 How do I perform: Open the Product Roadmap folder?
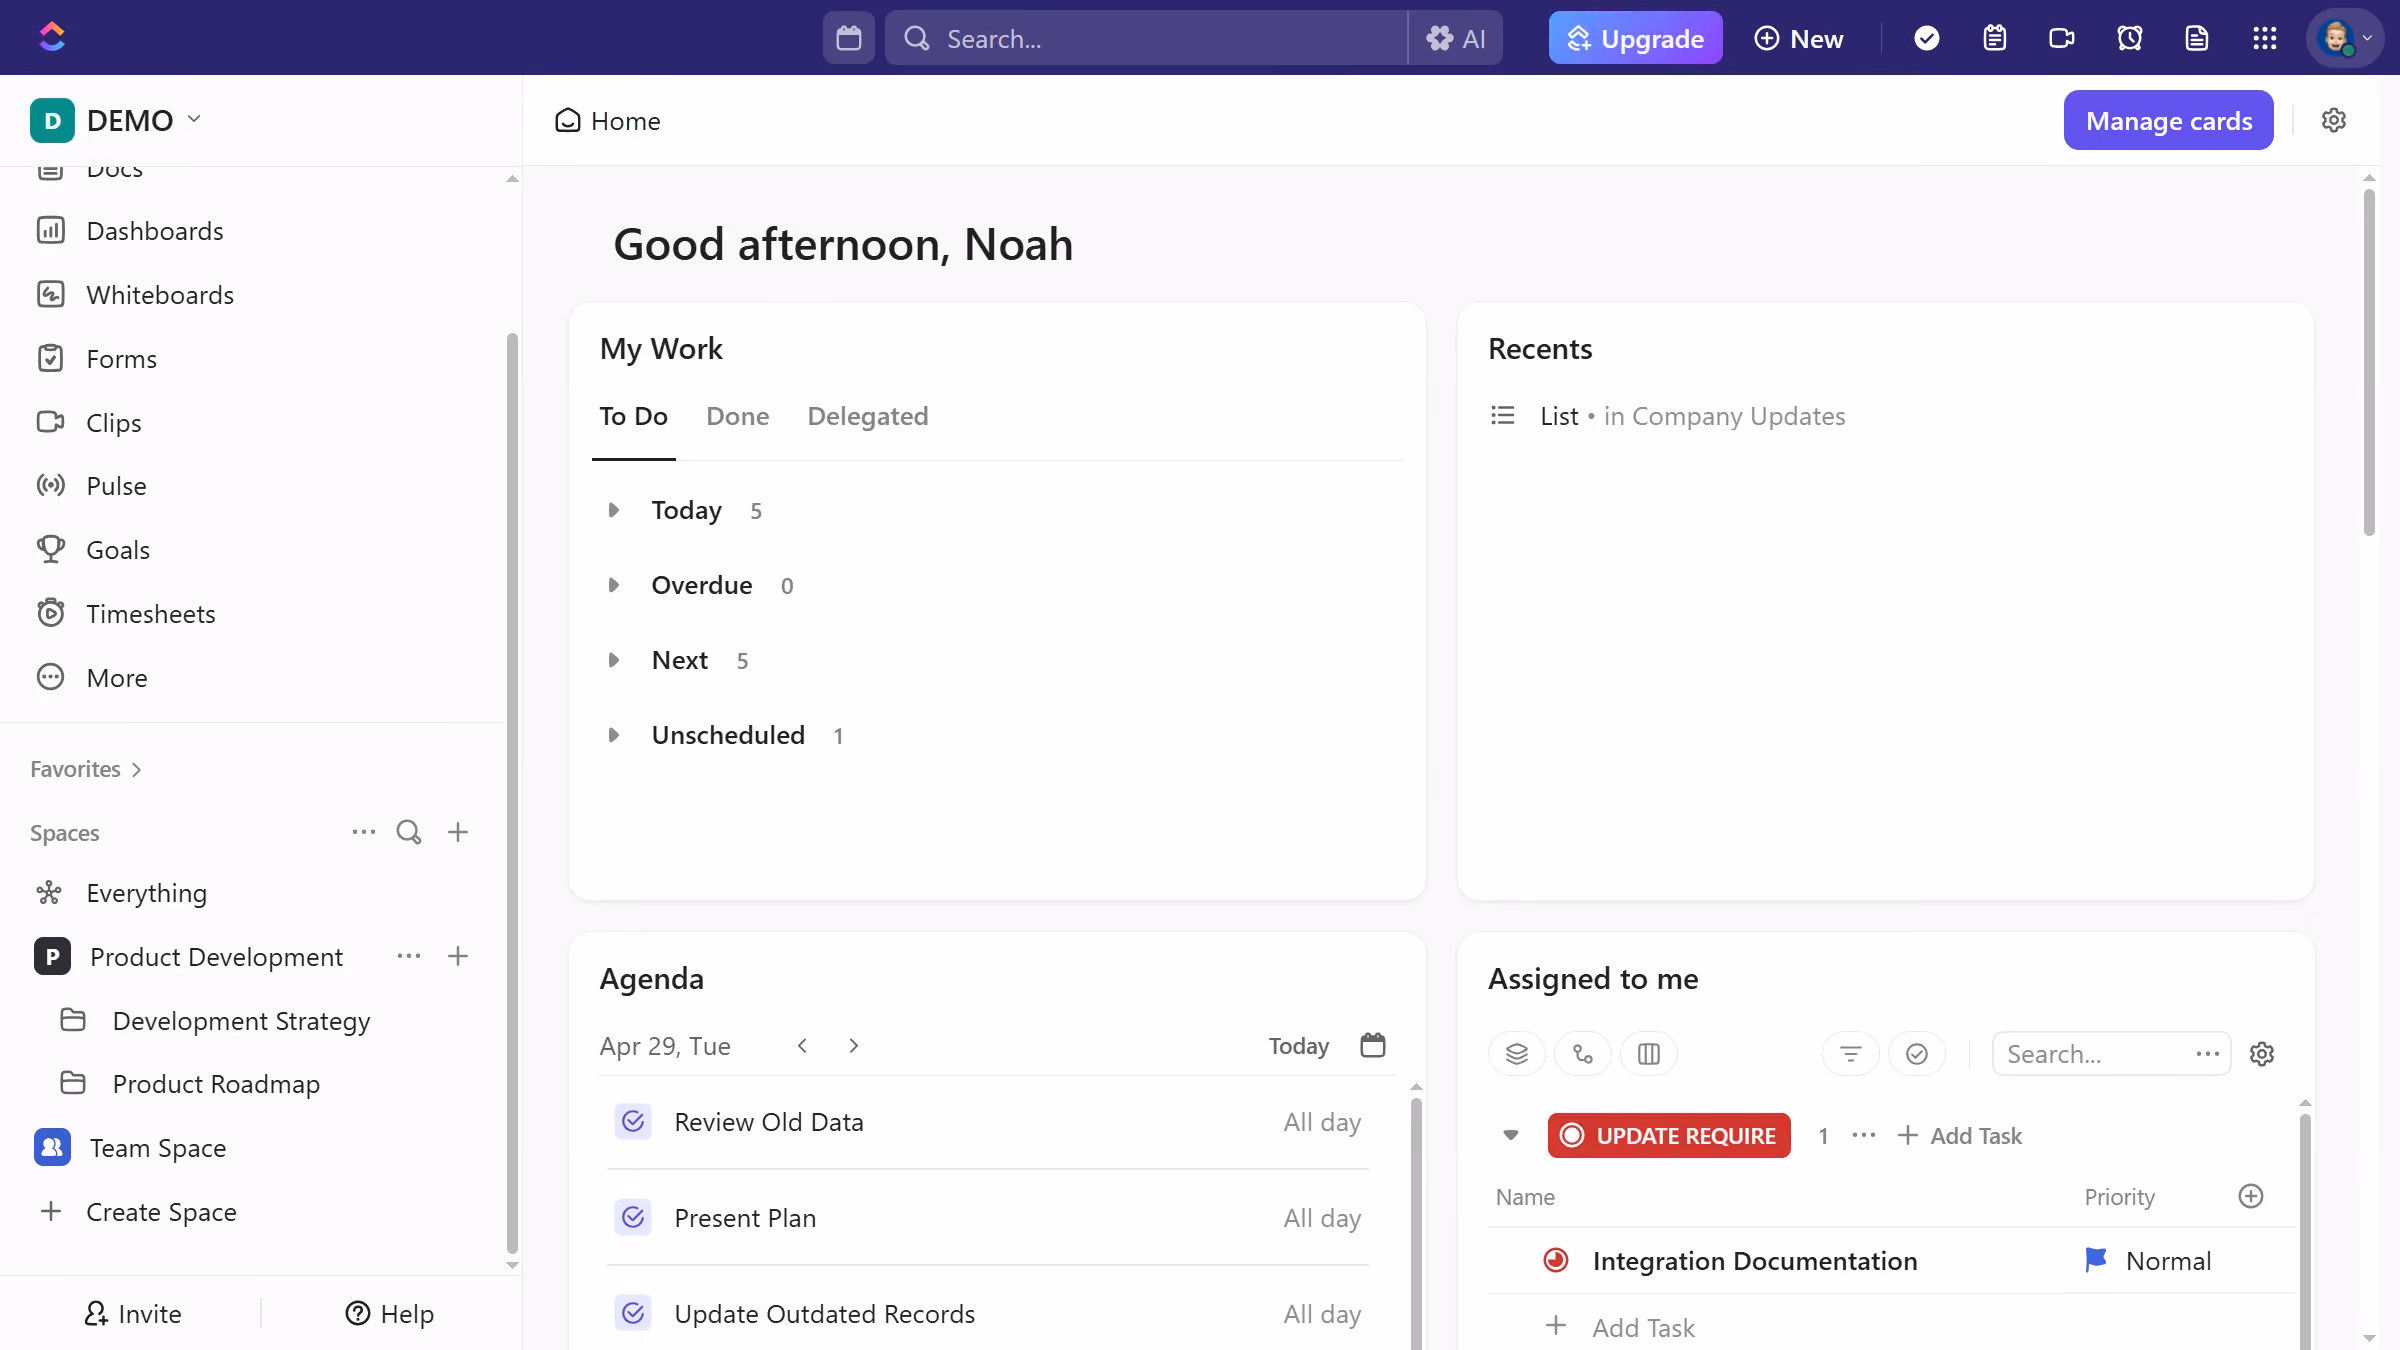click(x=216, y=1084)
